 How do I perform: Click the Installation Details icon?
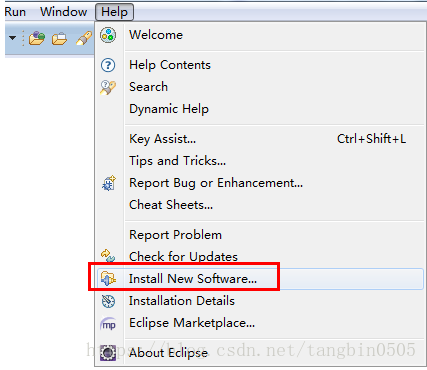point(108,301)
